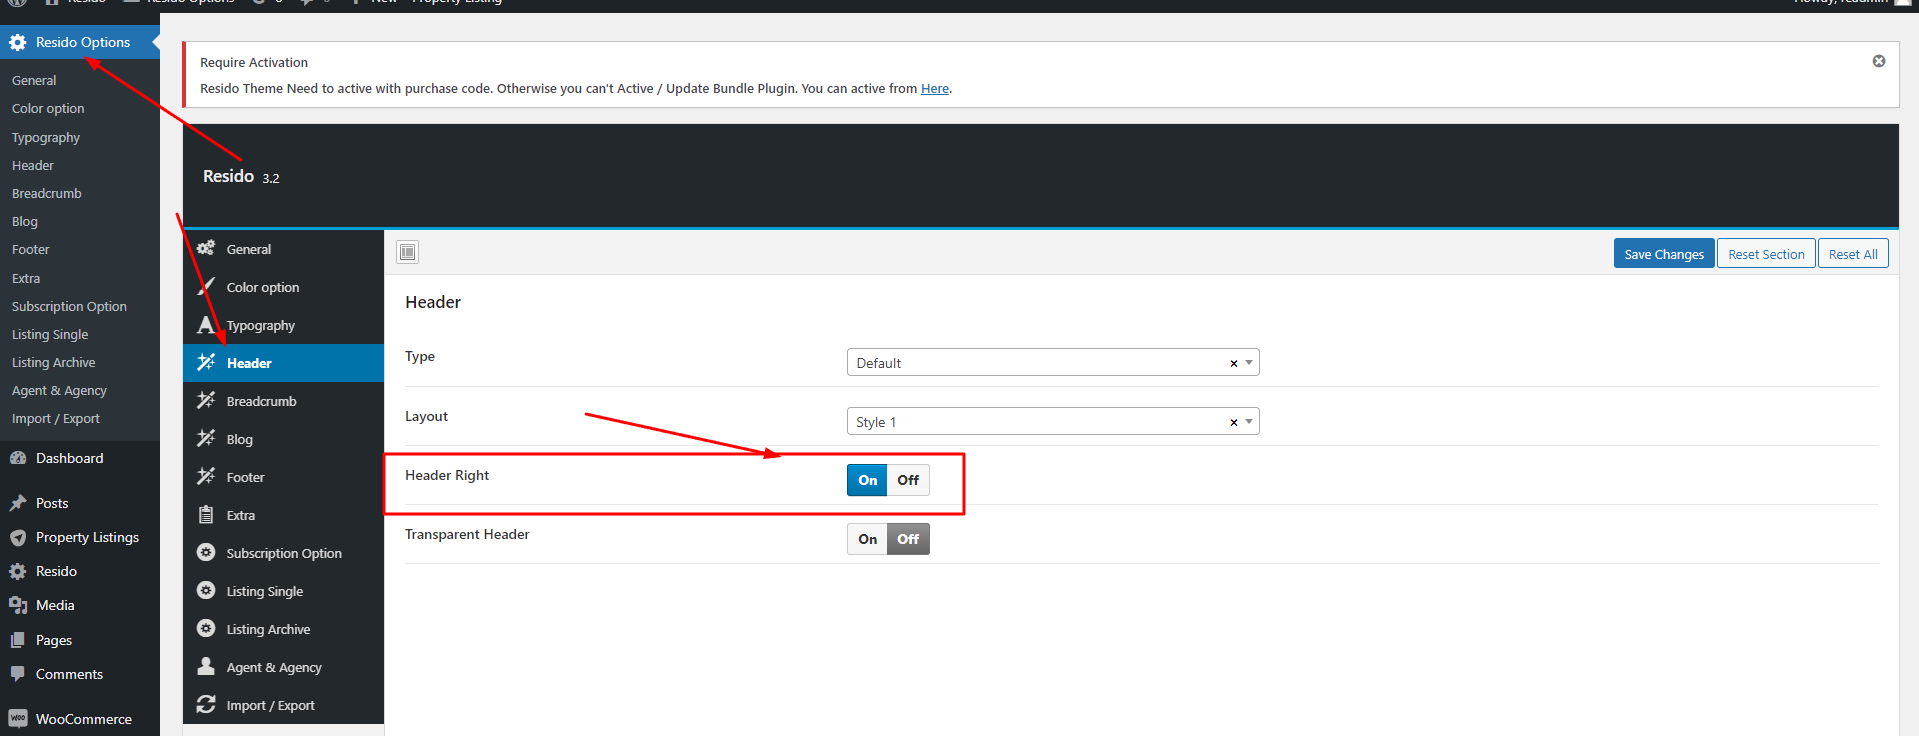The height and width of the screenshot is (736, 1919).
Task: Open WooCommerce admin menu
Action: pyautogui.click(x=80, y=719)
